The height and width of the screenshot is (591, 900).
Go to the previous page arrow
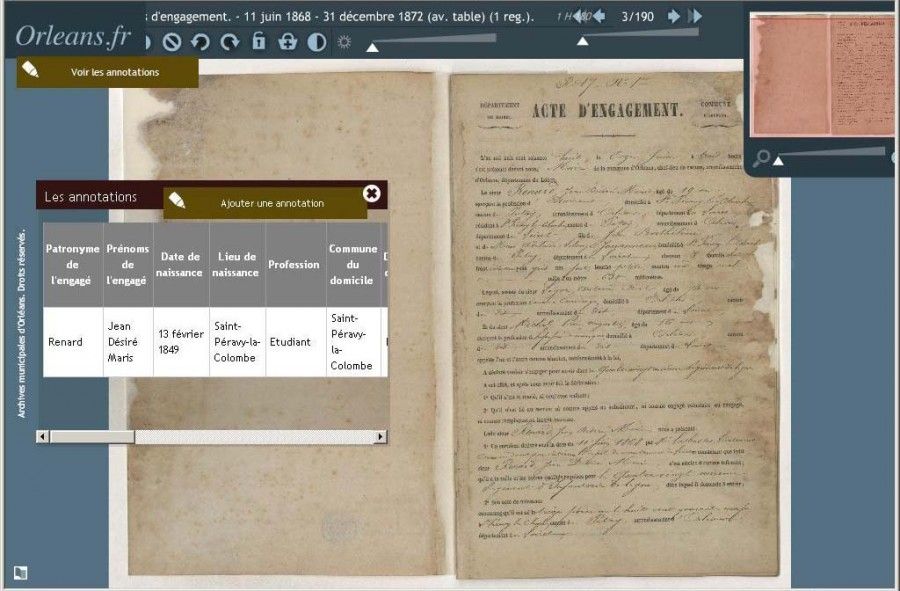599,16
